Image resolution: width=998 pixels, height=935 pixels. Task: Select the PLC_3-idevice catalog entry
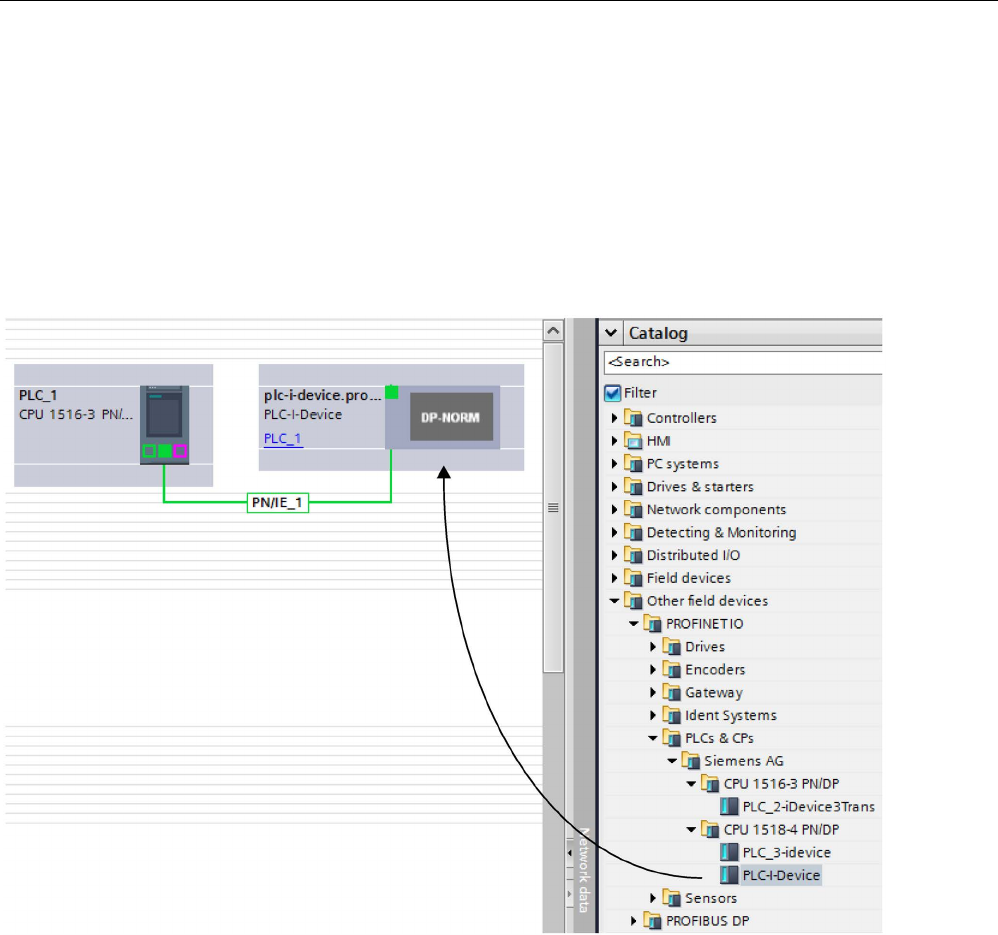click(x=787, y=853)
